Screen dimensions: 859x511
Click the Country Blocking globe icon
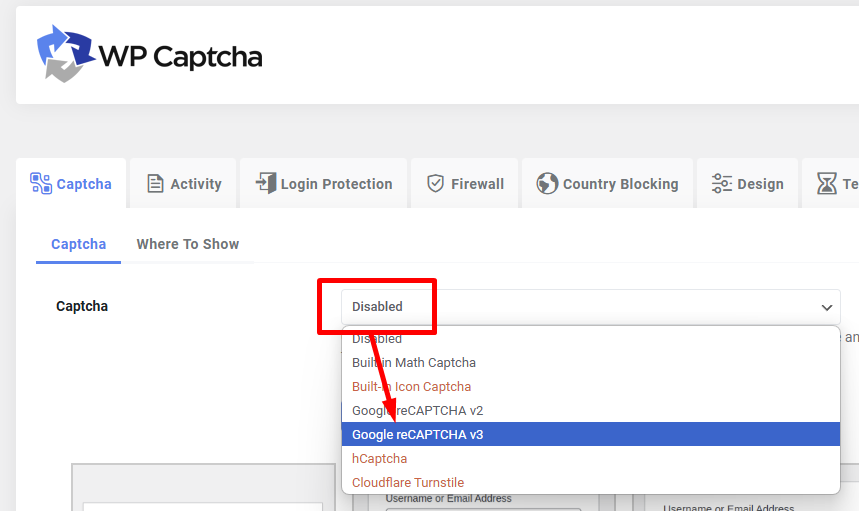point(547,184)
